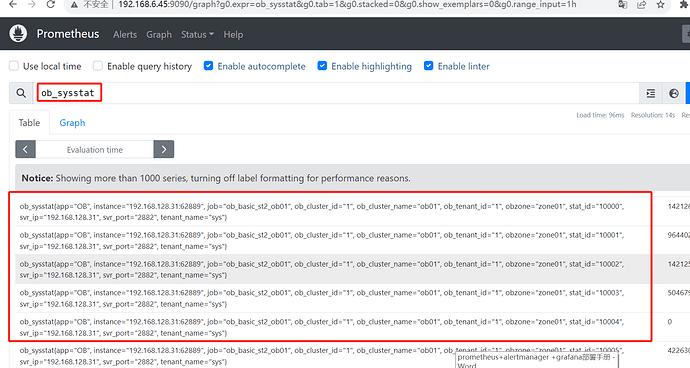
Task: Enable the Use local time checkbox
Action: pyautogui.click(x=14, y=66)
